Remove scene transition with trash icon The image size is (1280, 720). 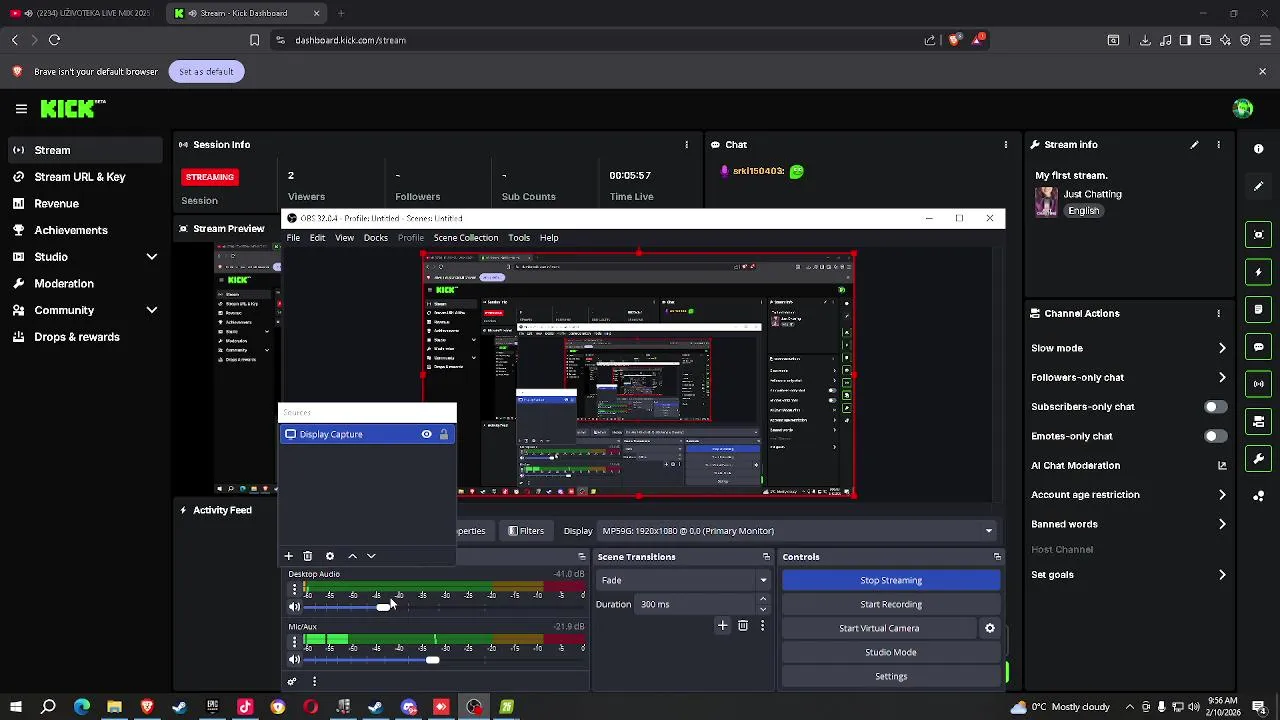(x=743, y=626)
